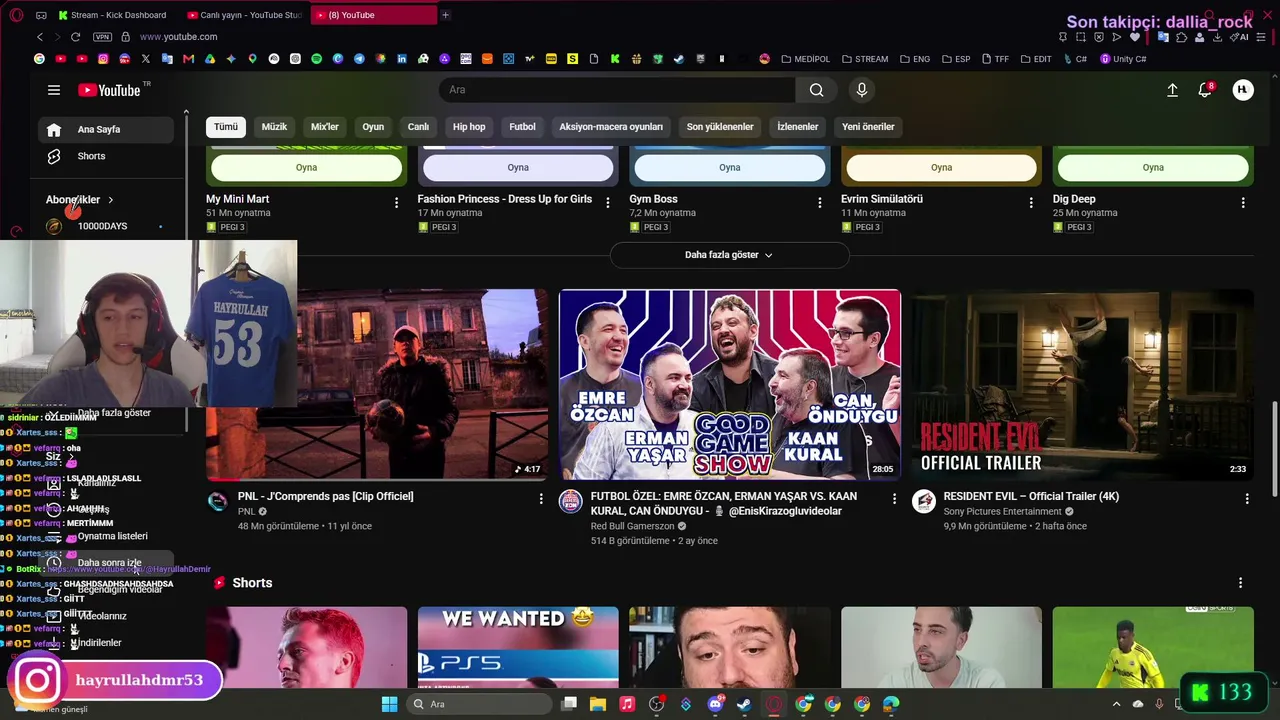Click Oyna for My Mini Mart
1280x720 pixels.
307,167
